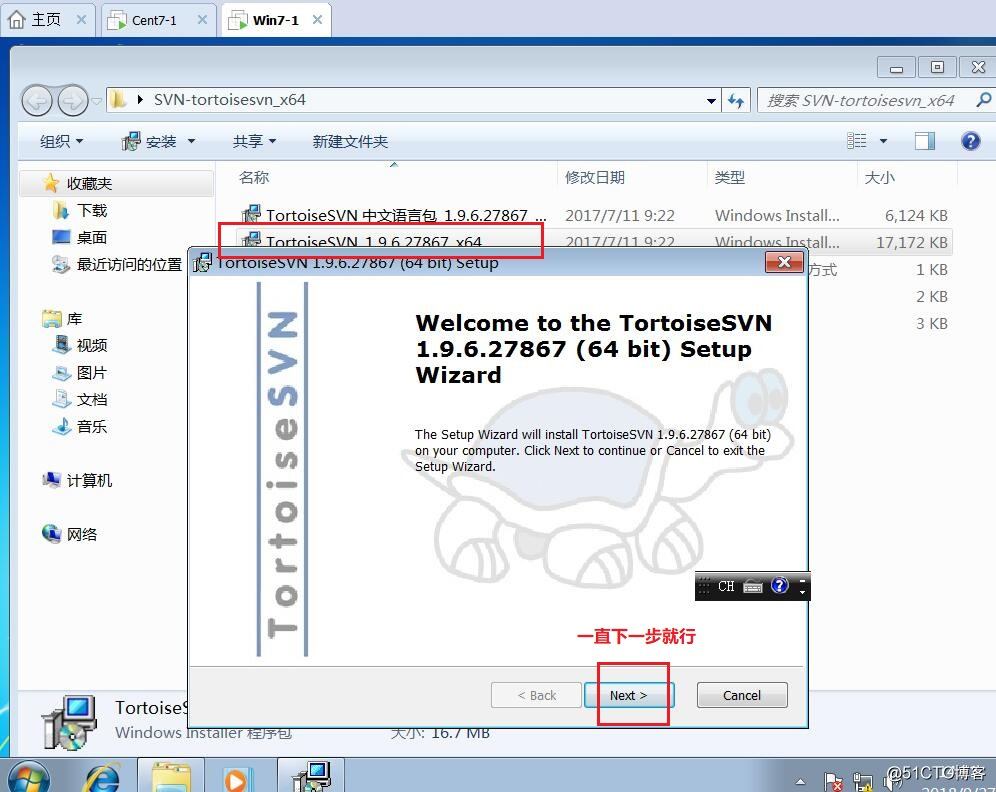Open the 音乐 library
Screen dimensions: 996x792
(x=80, y=426)
